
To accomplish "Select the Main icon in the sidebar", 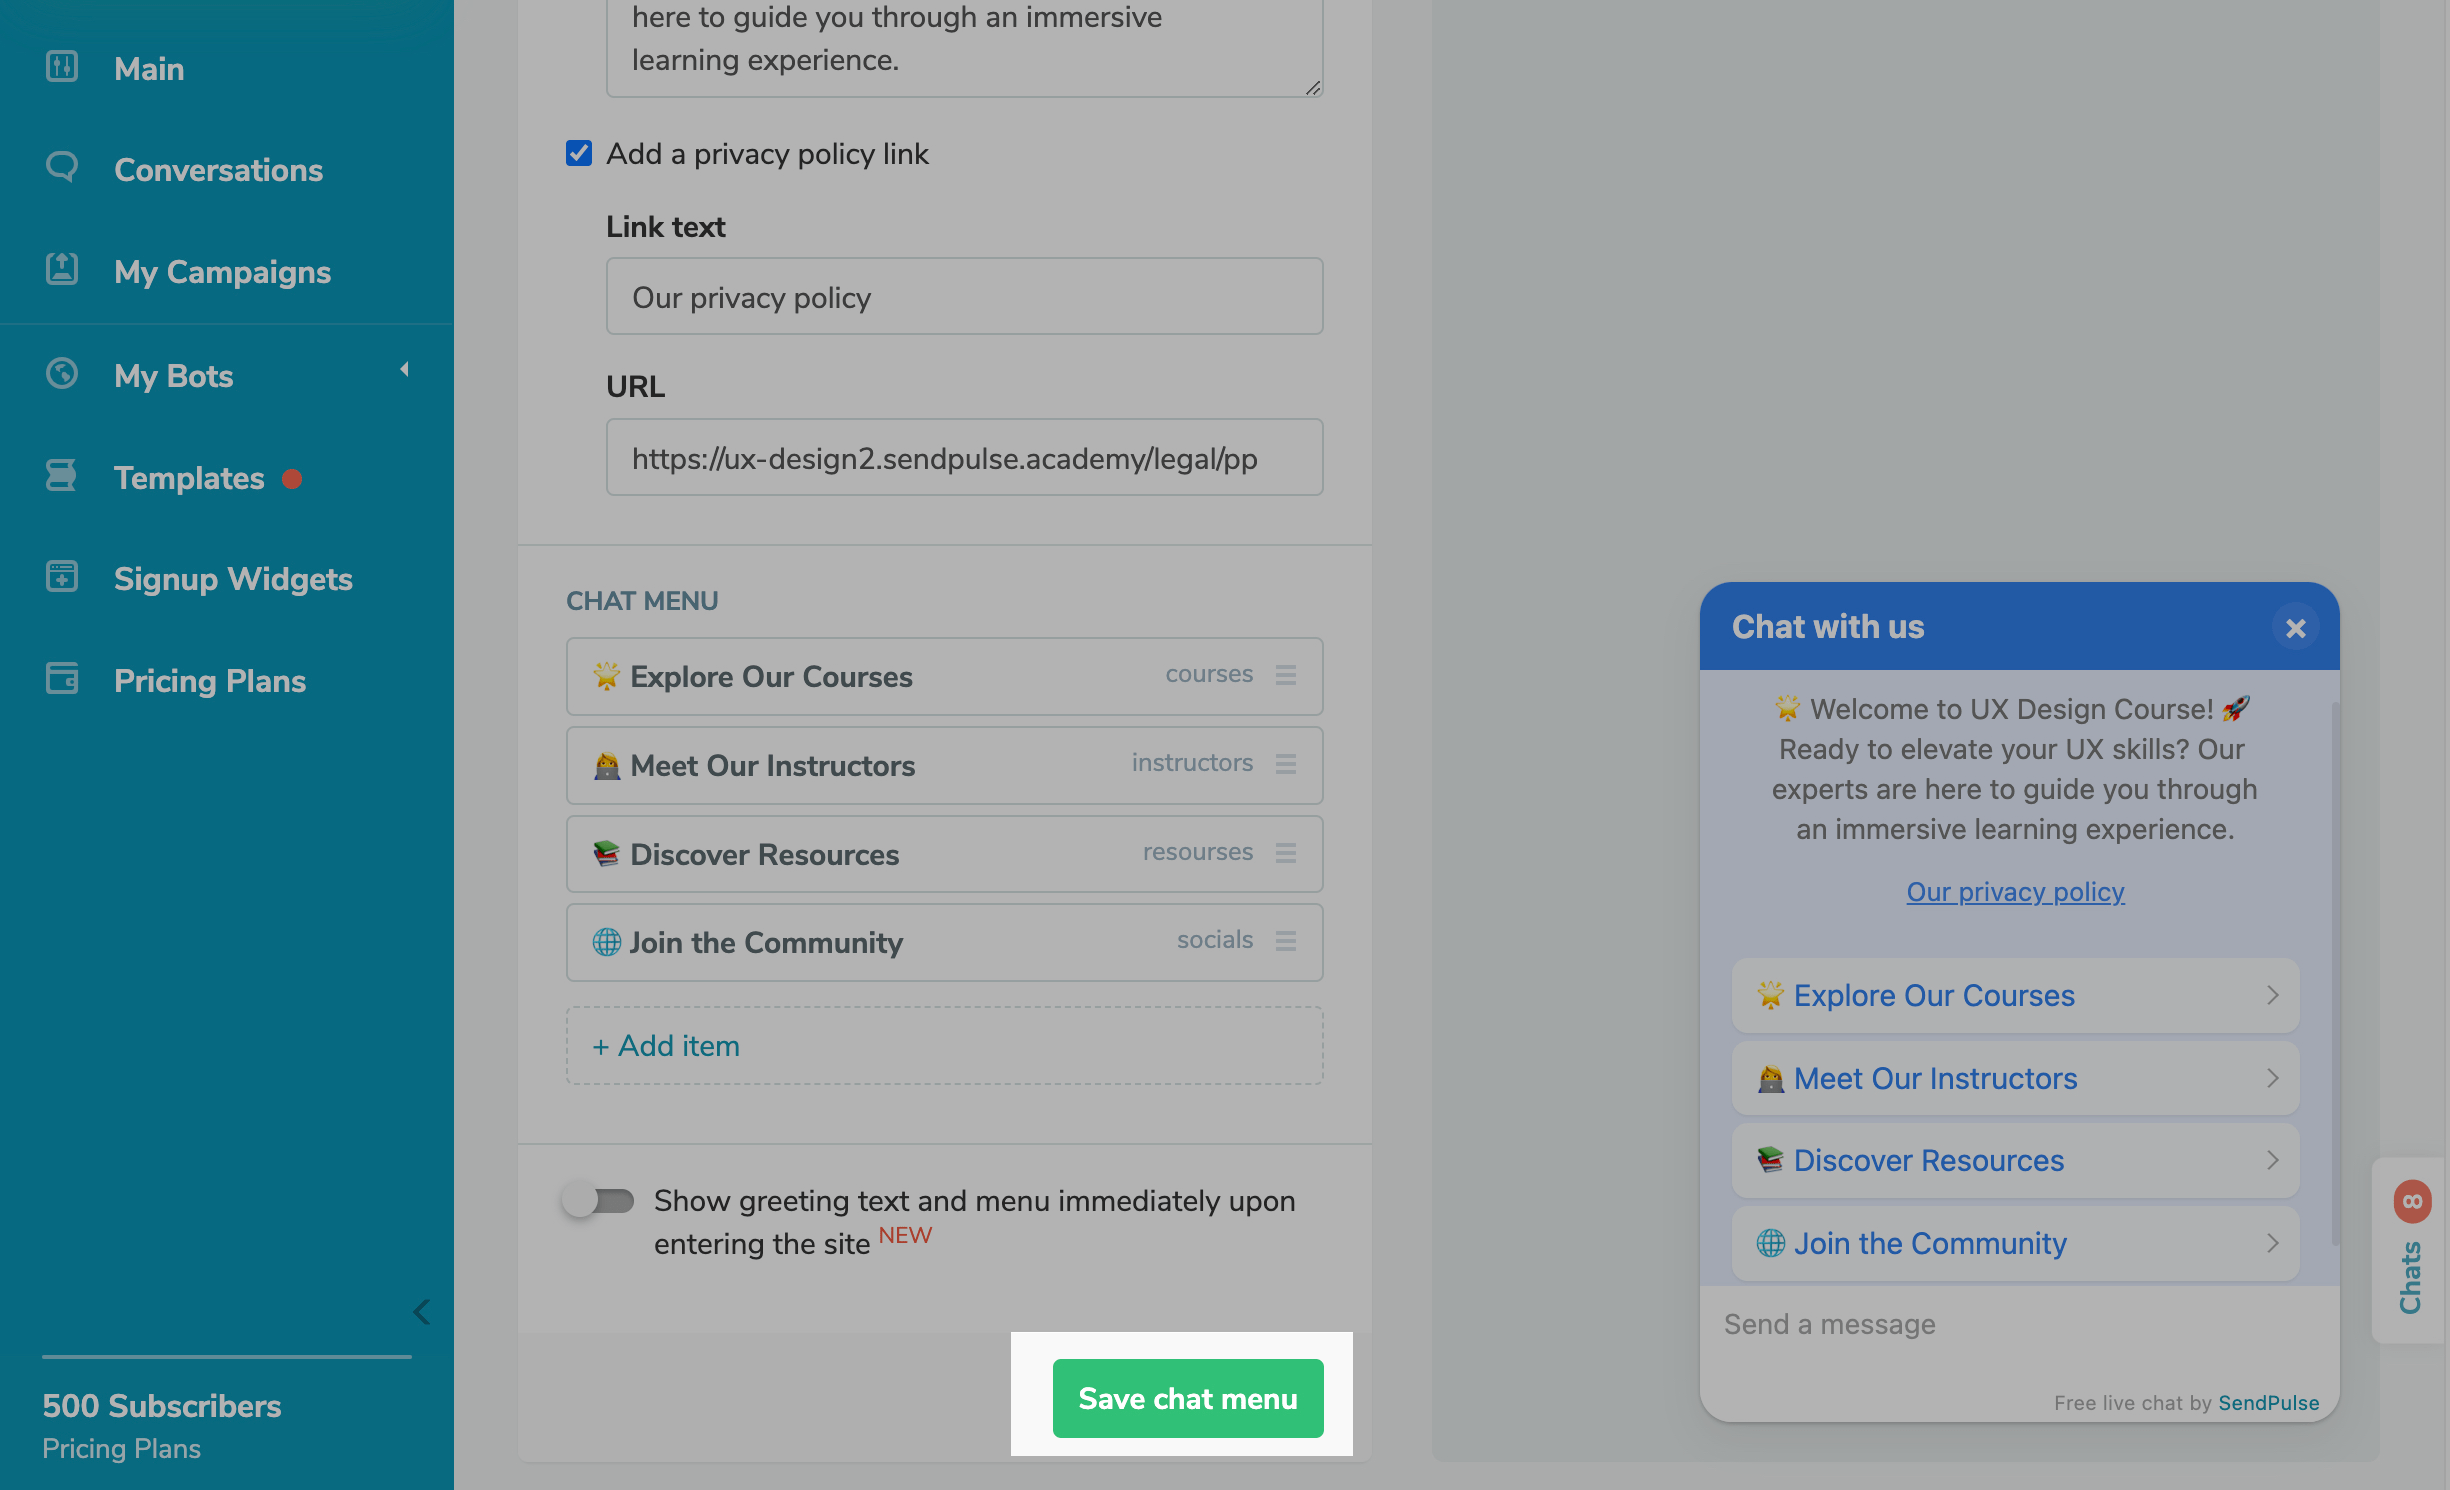I will click(61, 67).
